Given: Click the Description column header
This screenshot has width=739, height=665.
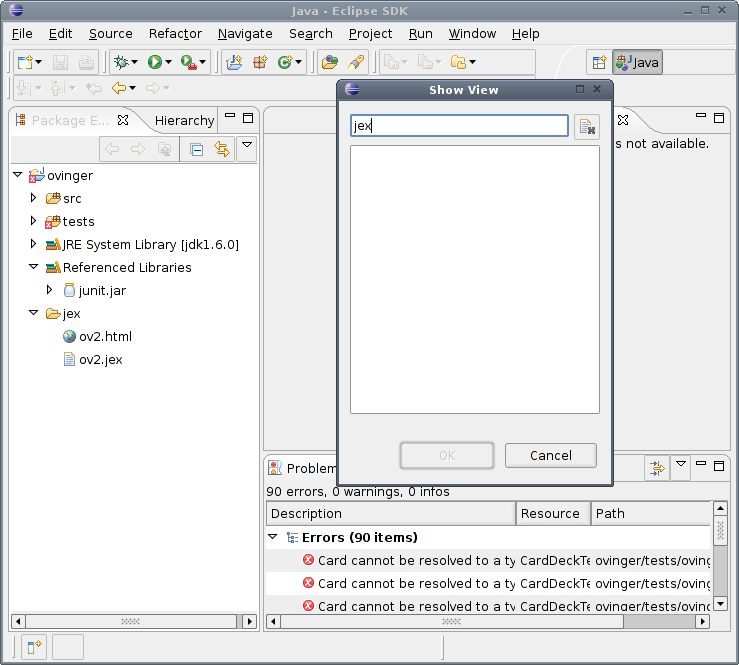Looking at the screenshot, I should (391, 513).
